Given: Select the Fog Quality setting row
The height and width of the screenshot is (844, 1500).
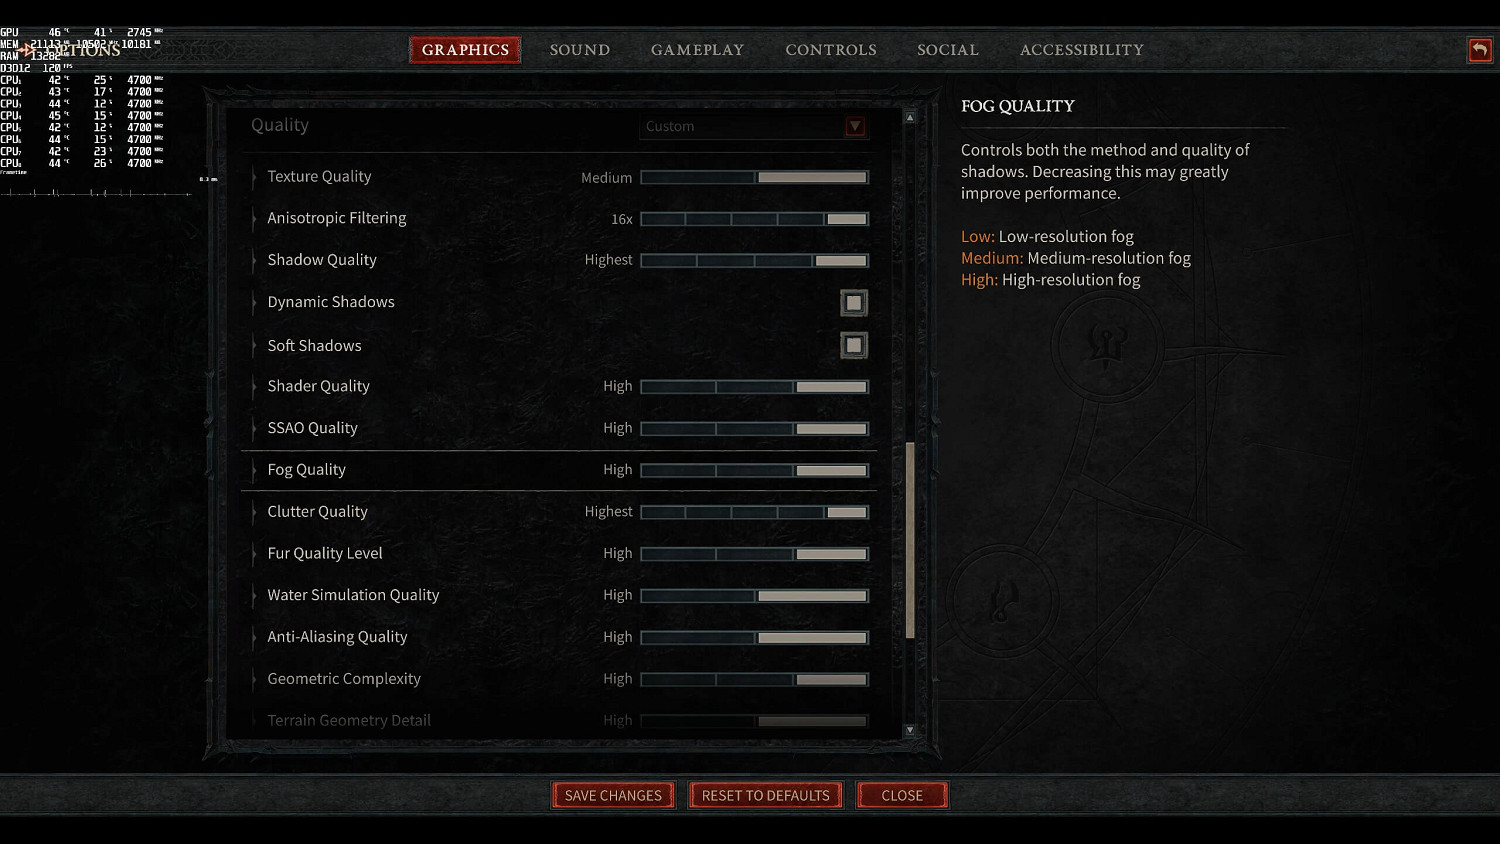Looking at the screenshot, I should tap(559, 470).
